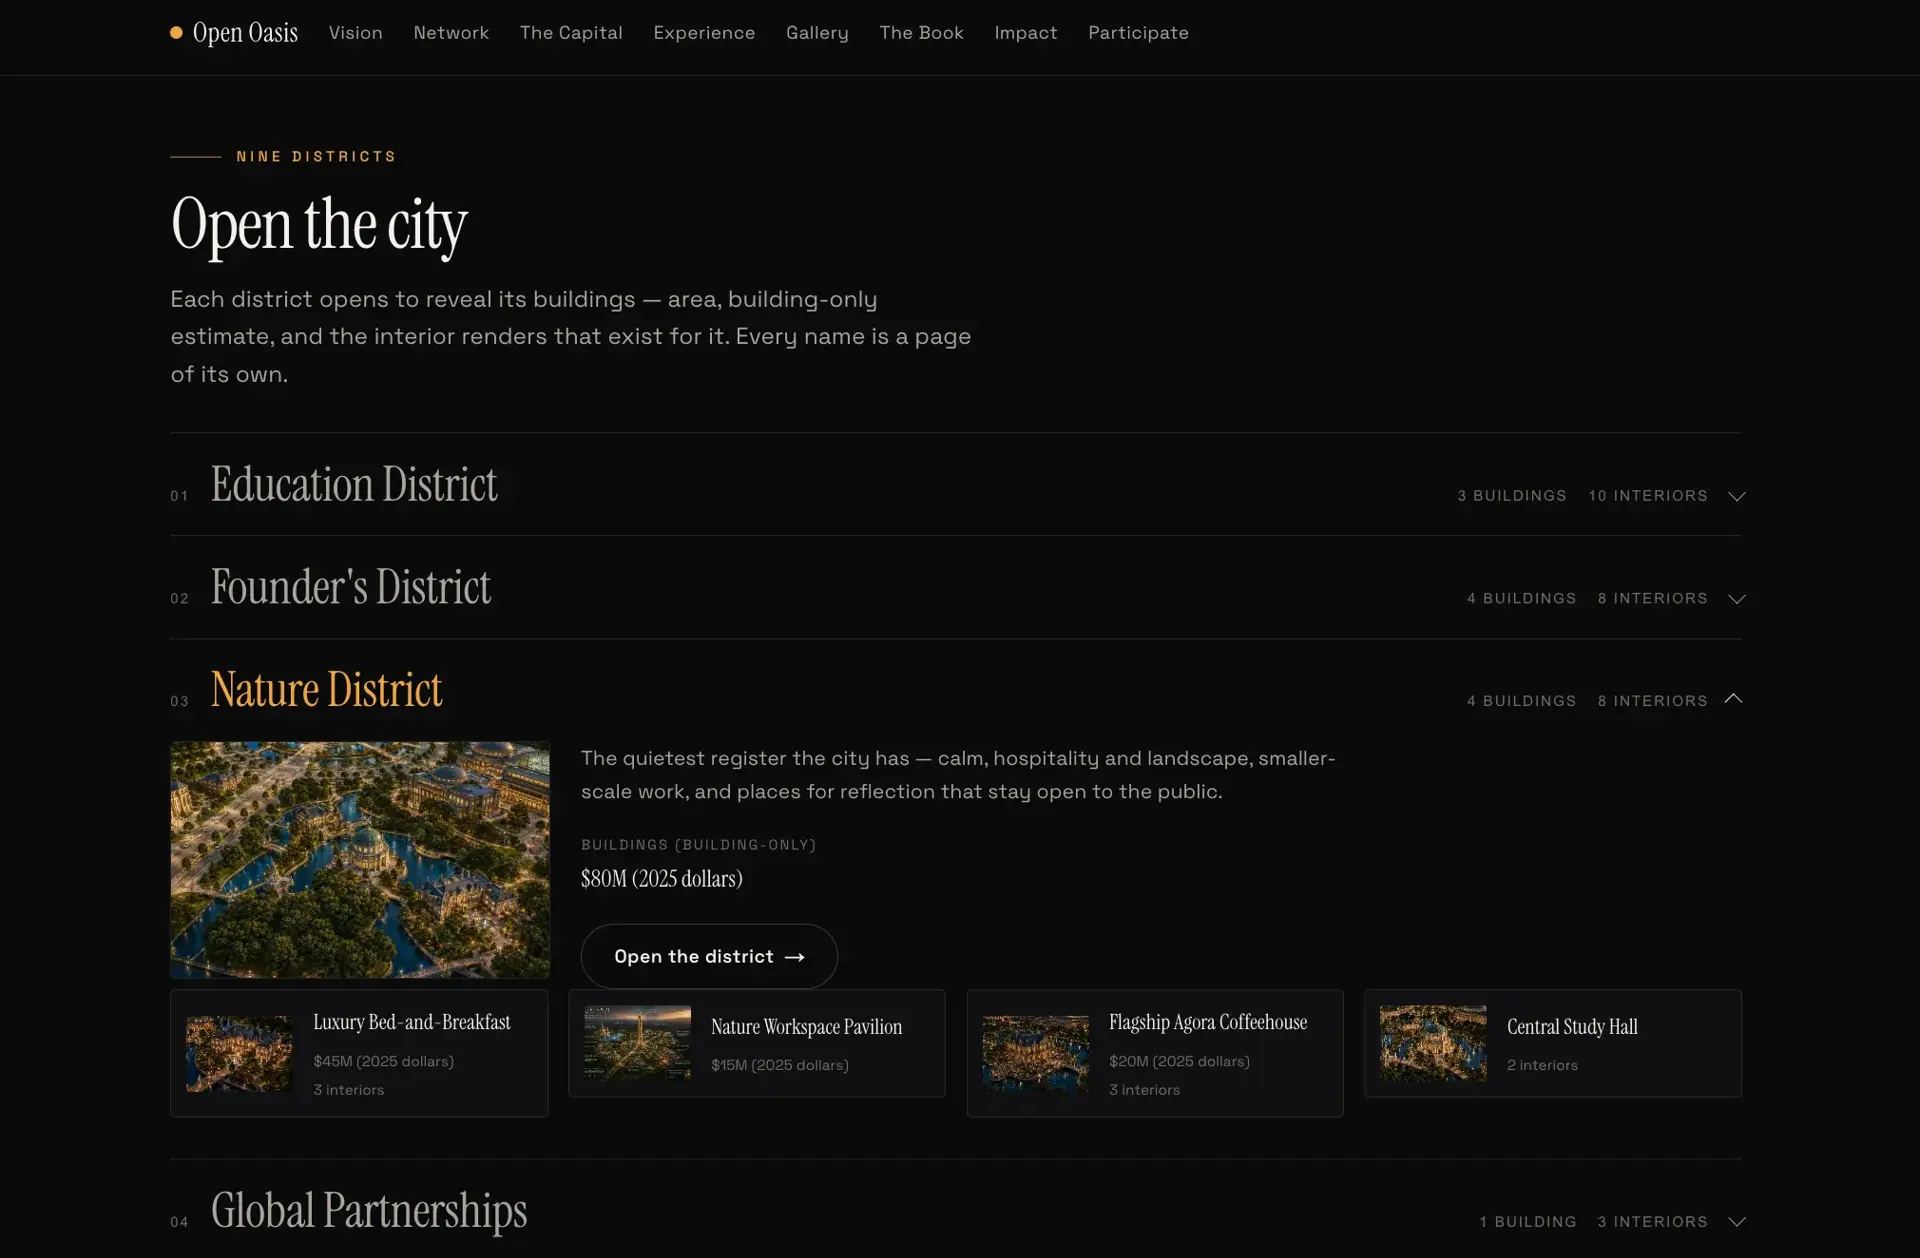Click the $20M (2025 dollars) price
This screenshot has width=1920, height=1258.
tap(1179, 1061)
